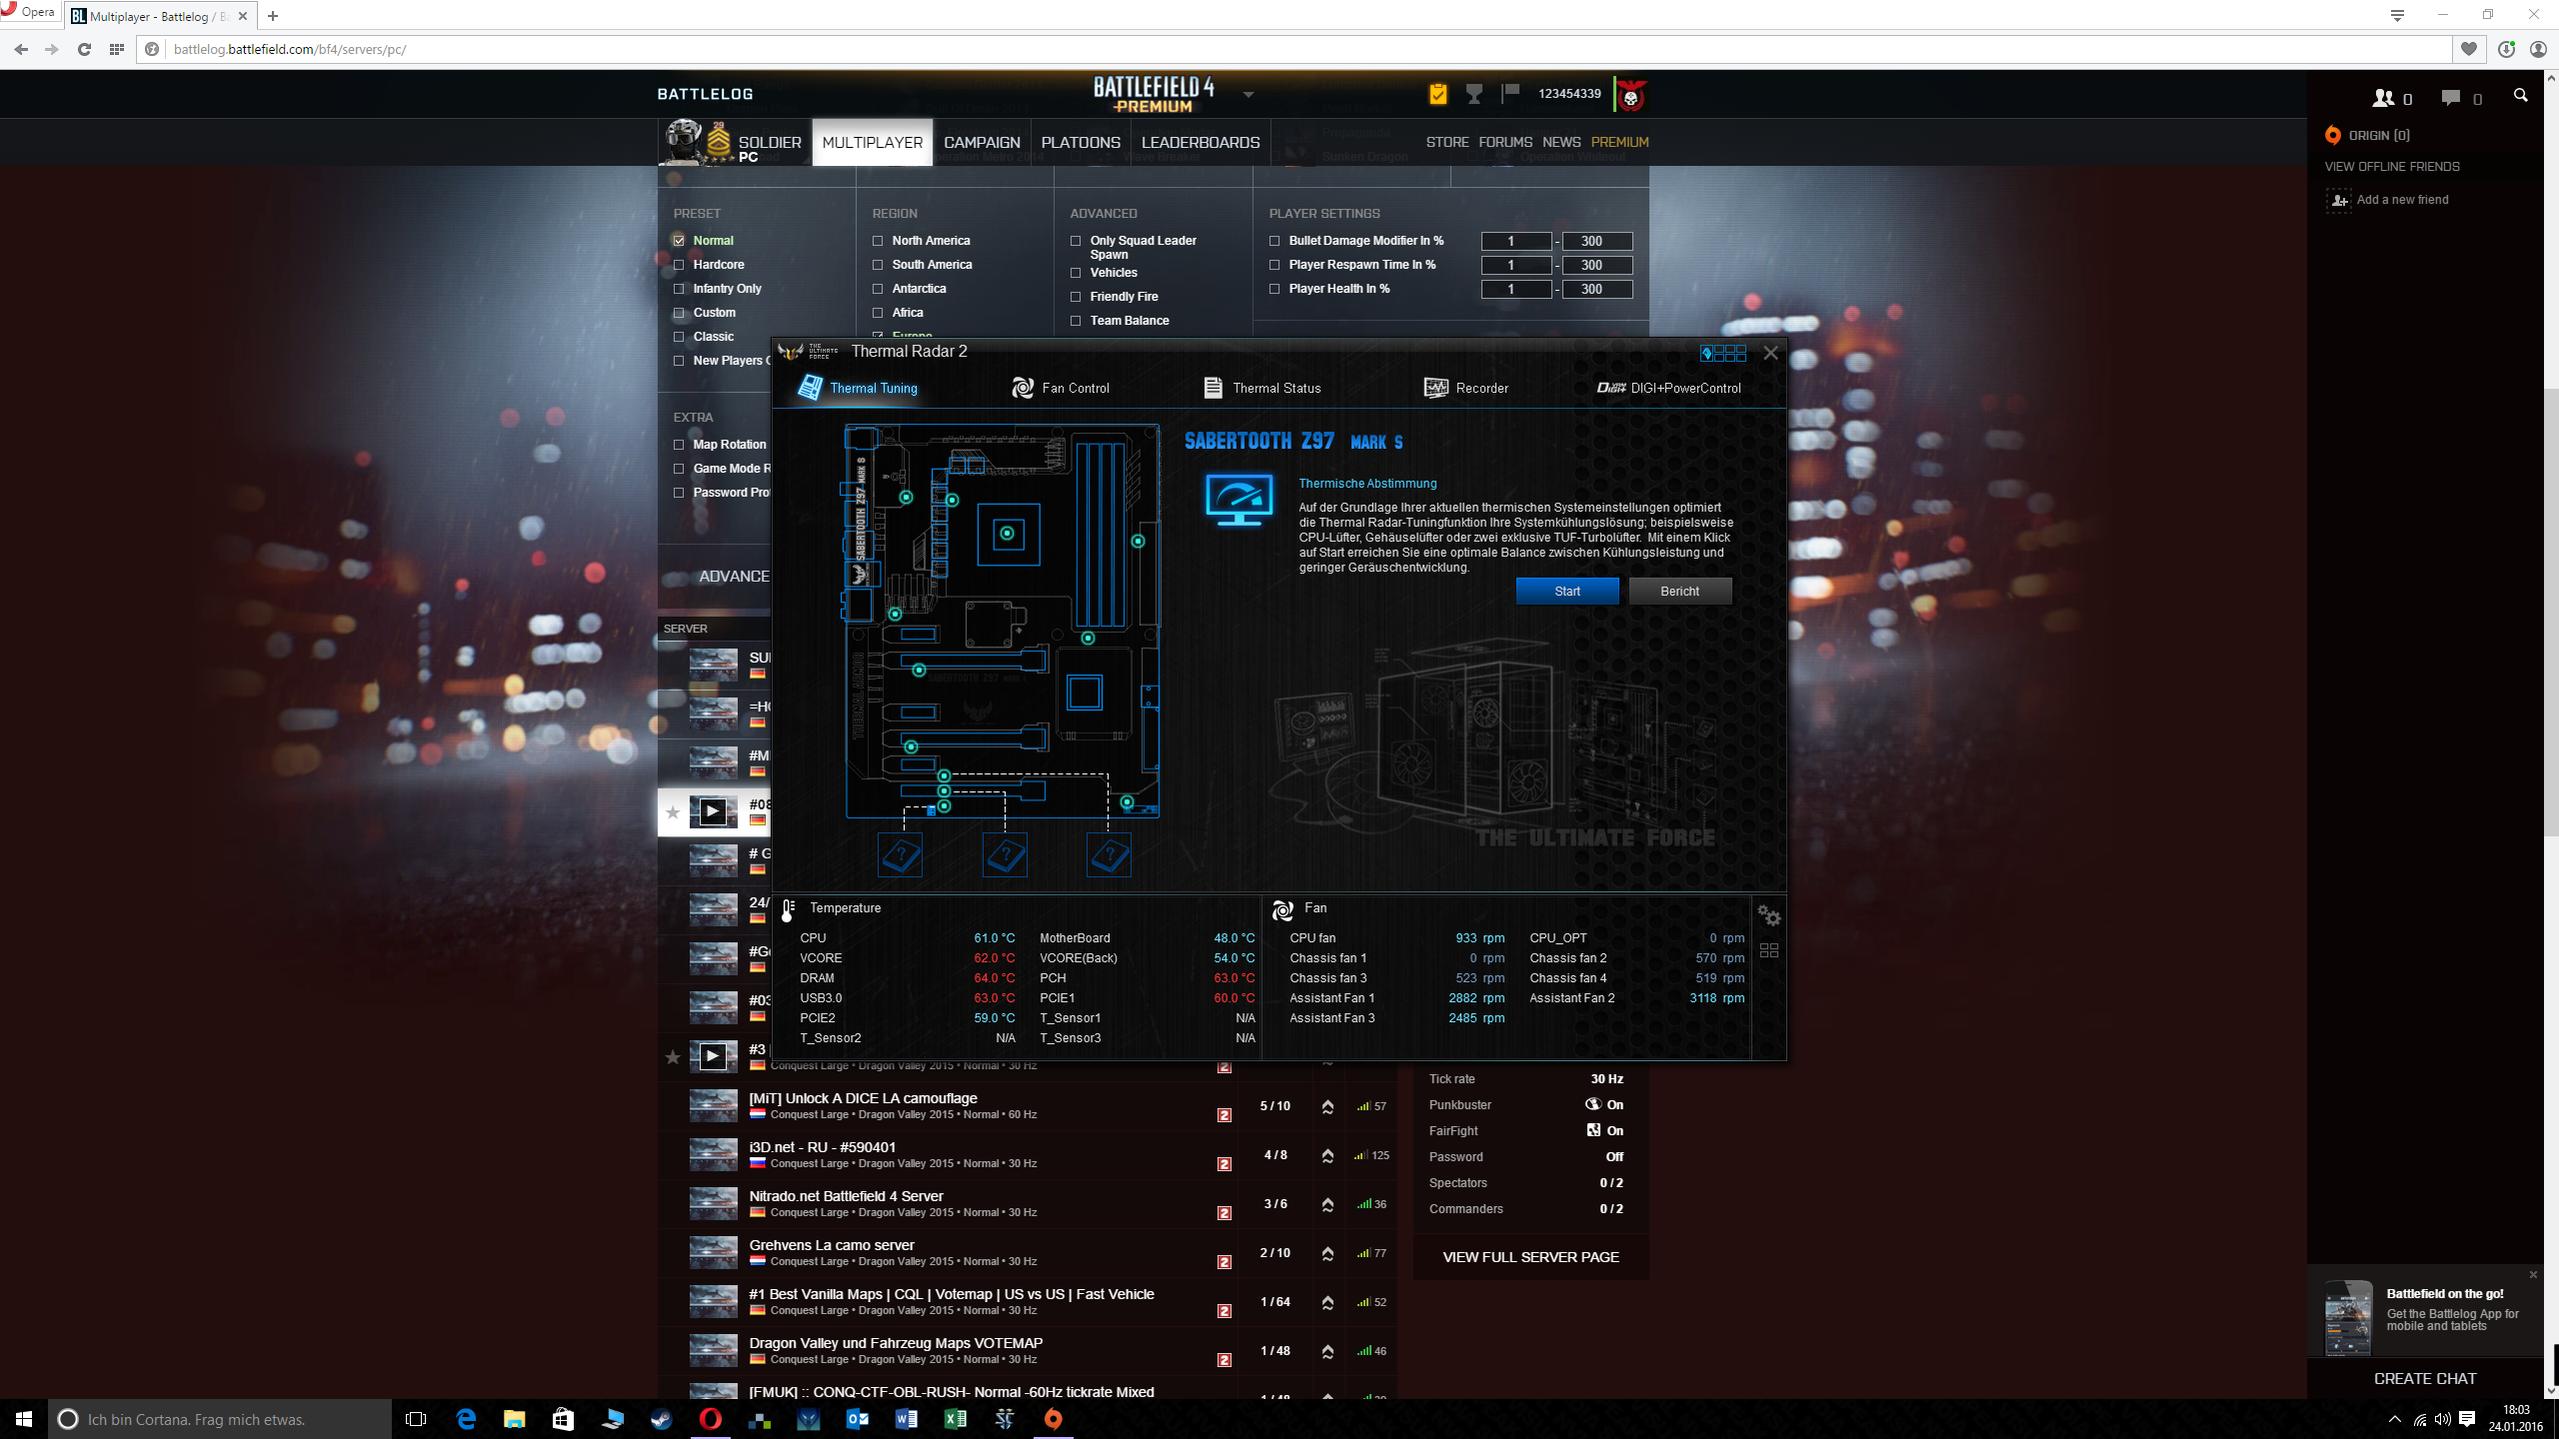Image resolution: width=2559 pixels, height=1439 pixels.
Task: Enable the Hardcore preset checkbox
Action: click(679, 265)
